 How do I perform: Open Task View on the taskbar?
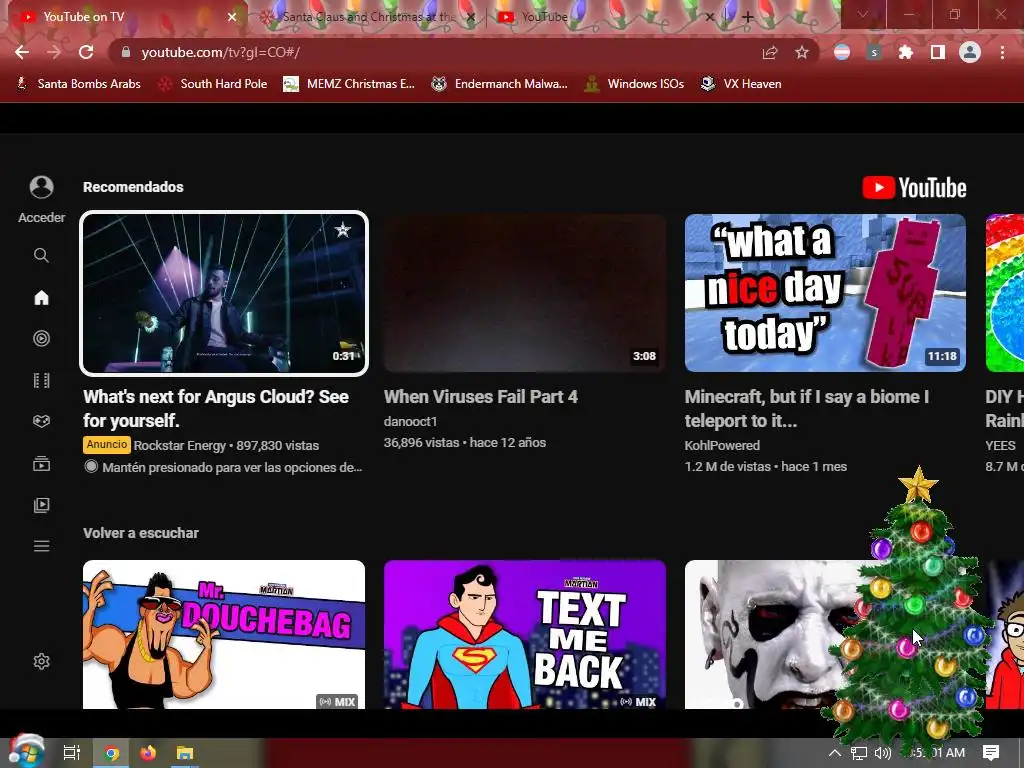[72, 753]
